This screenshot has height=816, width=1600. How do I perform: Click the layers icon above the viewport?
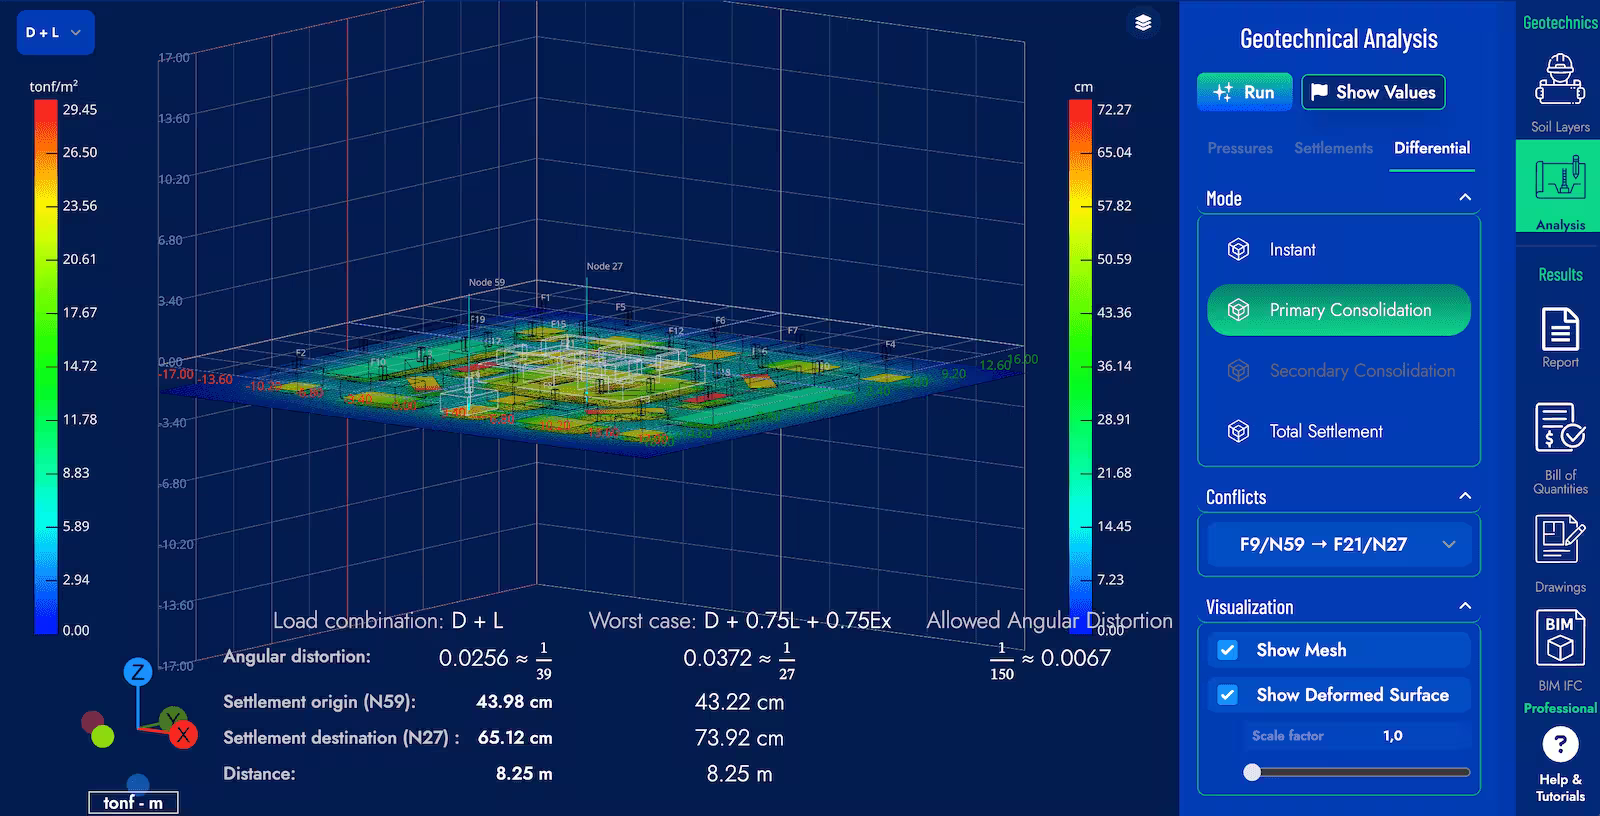tap(1143, 23)
